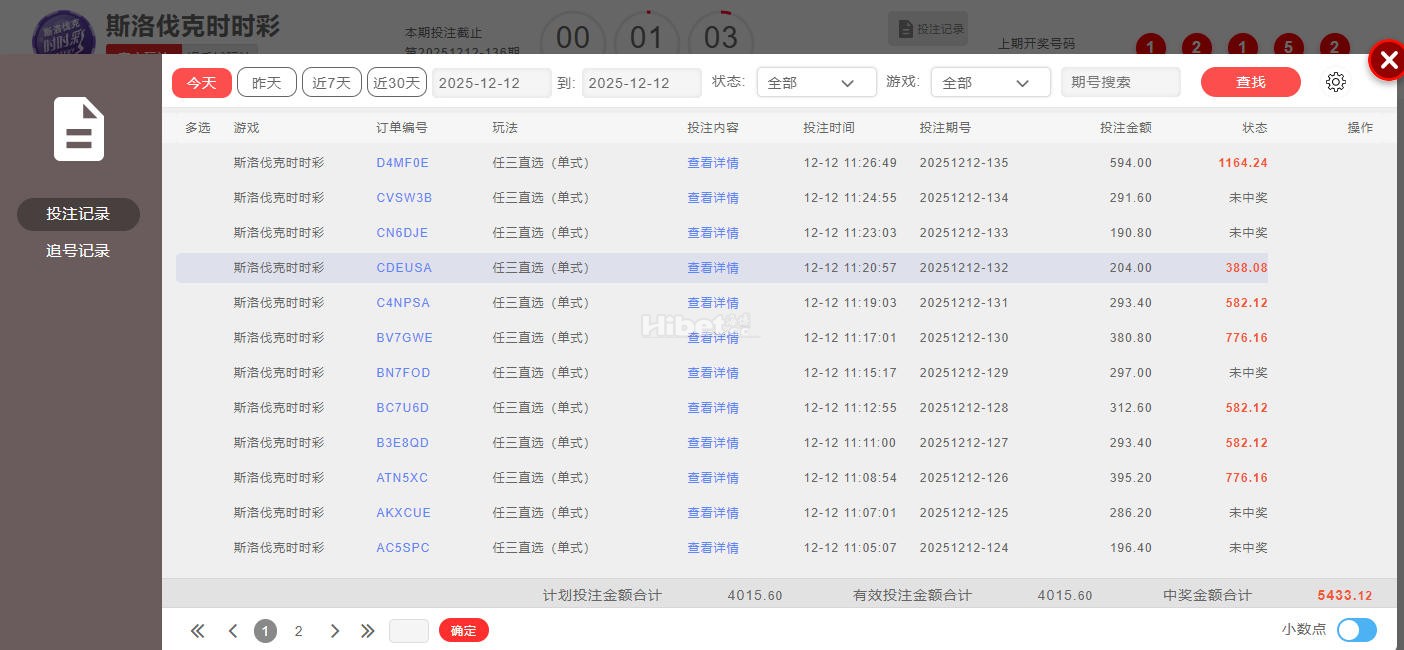Image resolution: width=1404 pixels, height=650 pixels.
Task: Click the 查找 search button
Action: (1250, 83)
